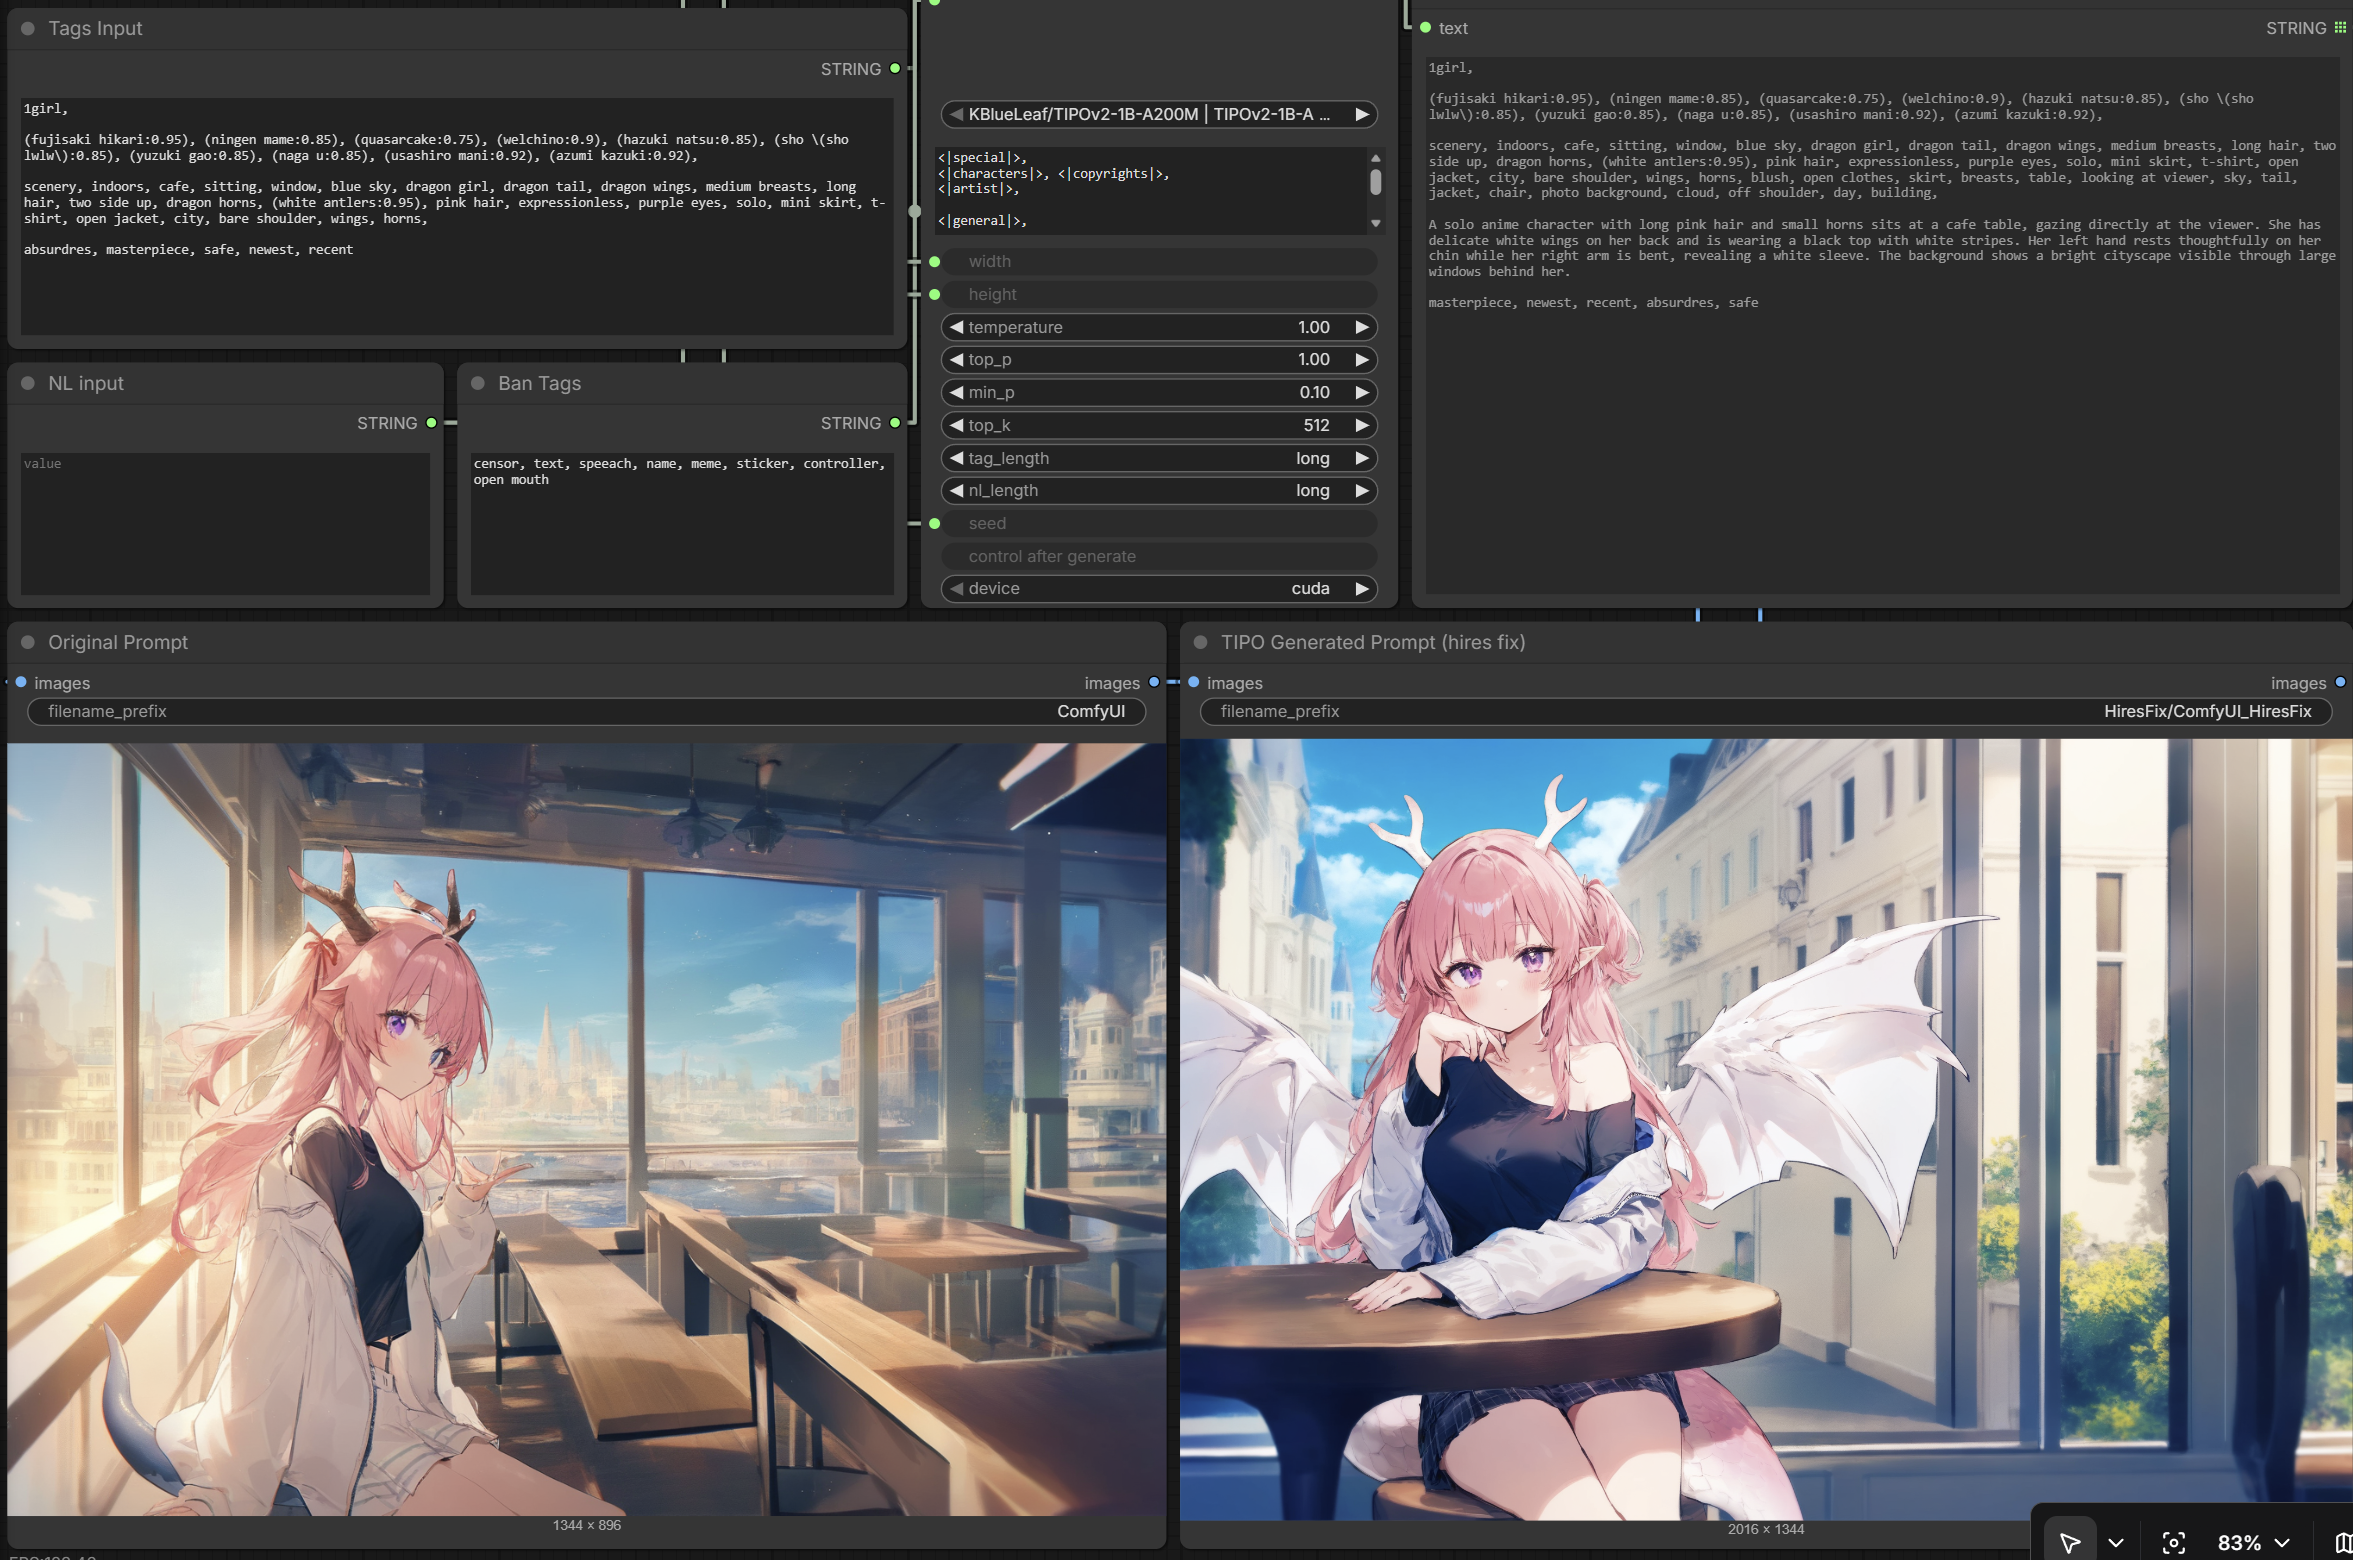Viewport: 2353px width, 1560px height.
Task: Collapse the TIPO Generated Prompt node dot
Action: tap(1200, 642)
